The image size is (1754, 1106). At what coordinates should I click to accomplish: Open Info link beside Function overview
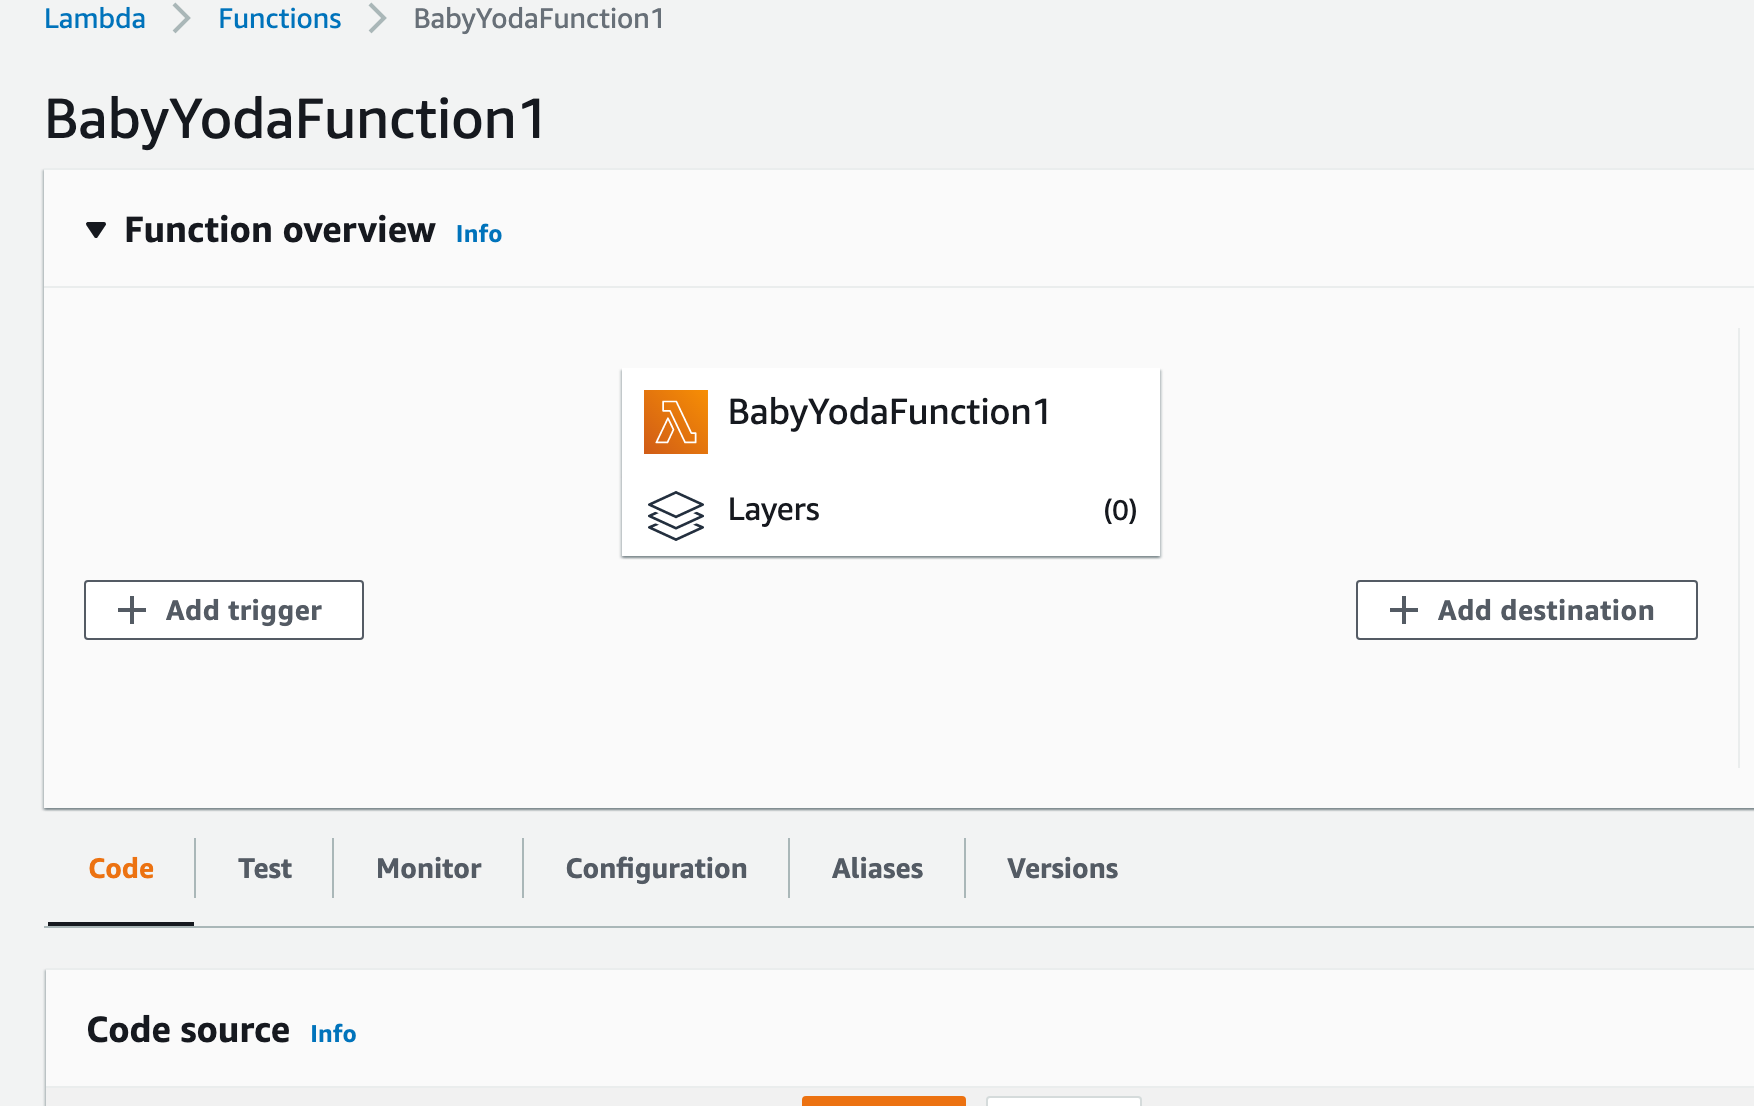479,234
